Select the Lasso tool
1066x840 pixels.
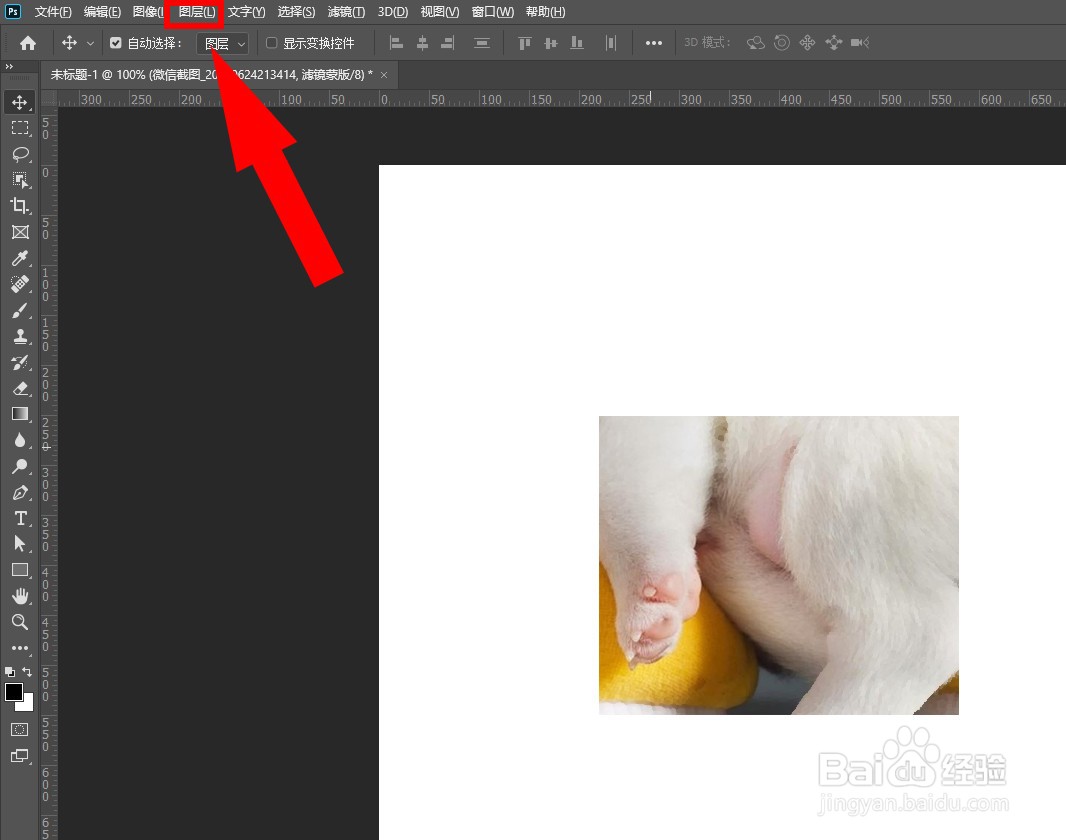pyautogui.click(x=20, y=154)
